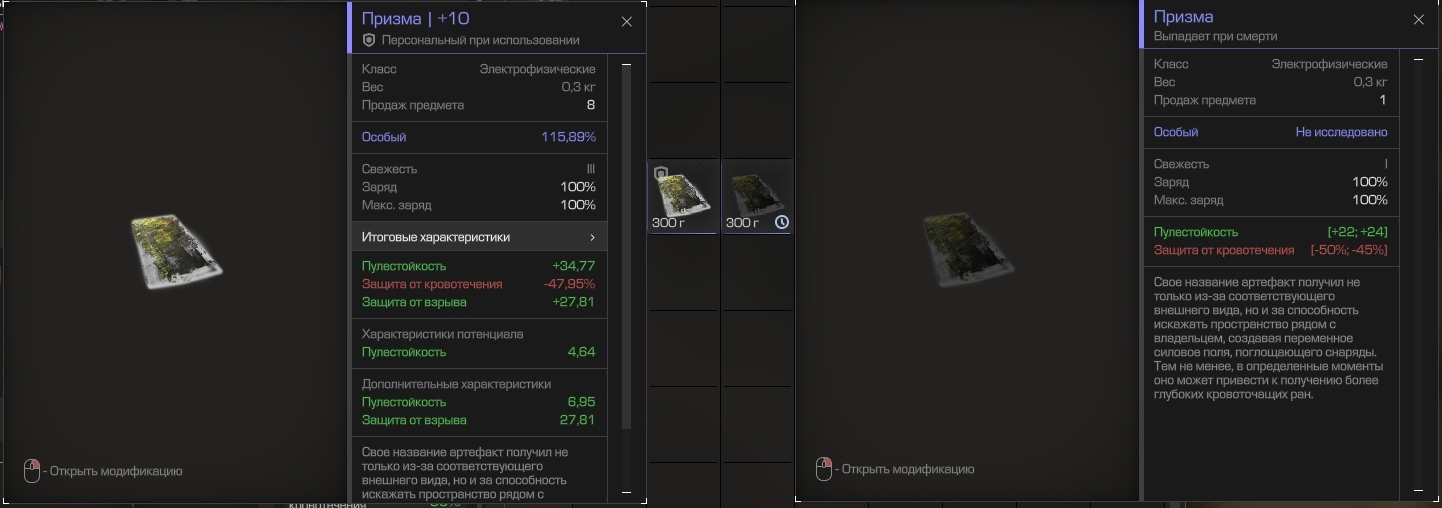The width and height of the screenshot is (1442, 508).
Task: Click the clock badge on the second artifact slot
Action: (x=782, y=222)
